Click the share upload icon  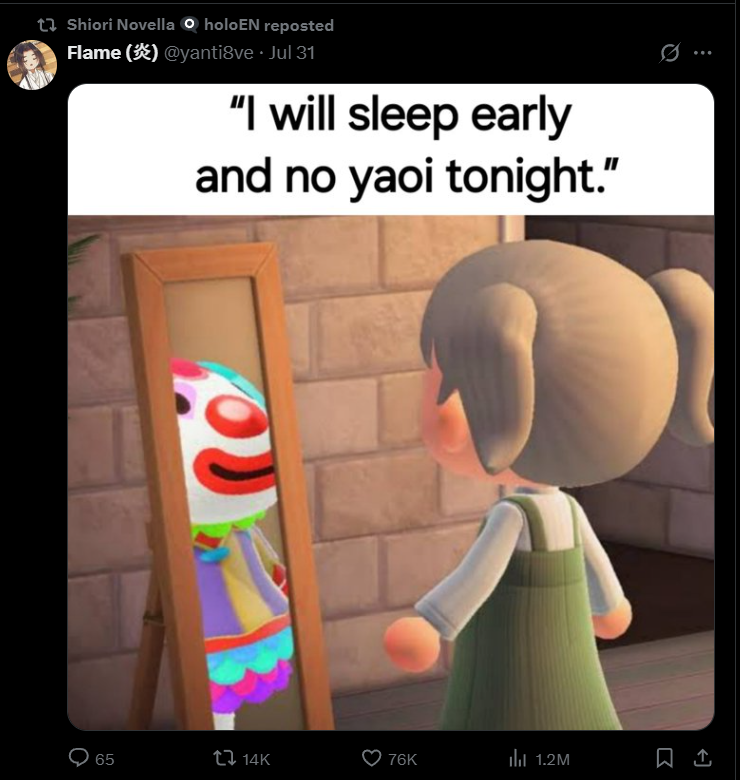702,758
